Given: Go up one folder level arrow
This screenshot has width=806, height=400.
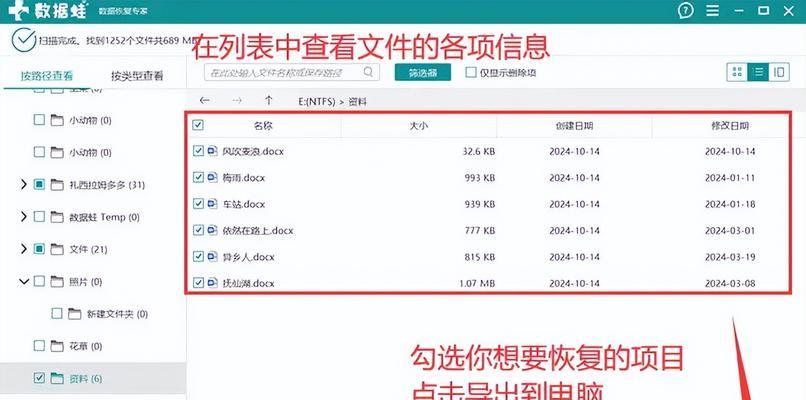Looking at the screenshot, I should coord(268,101).
